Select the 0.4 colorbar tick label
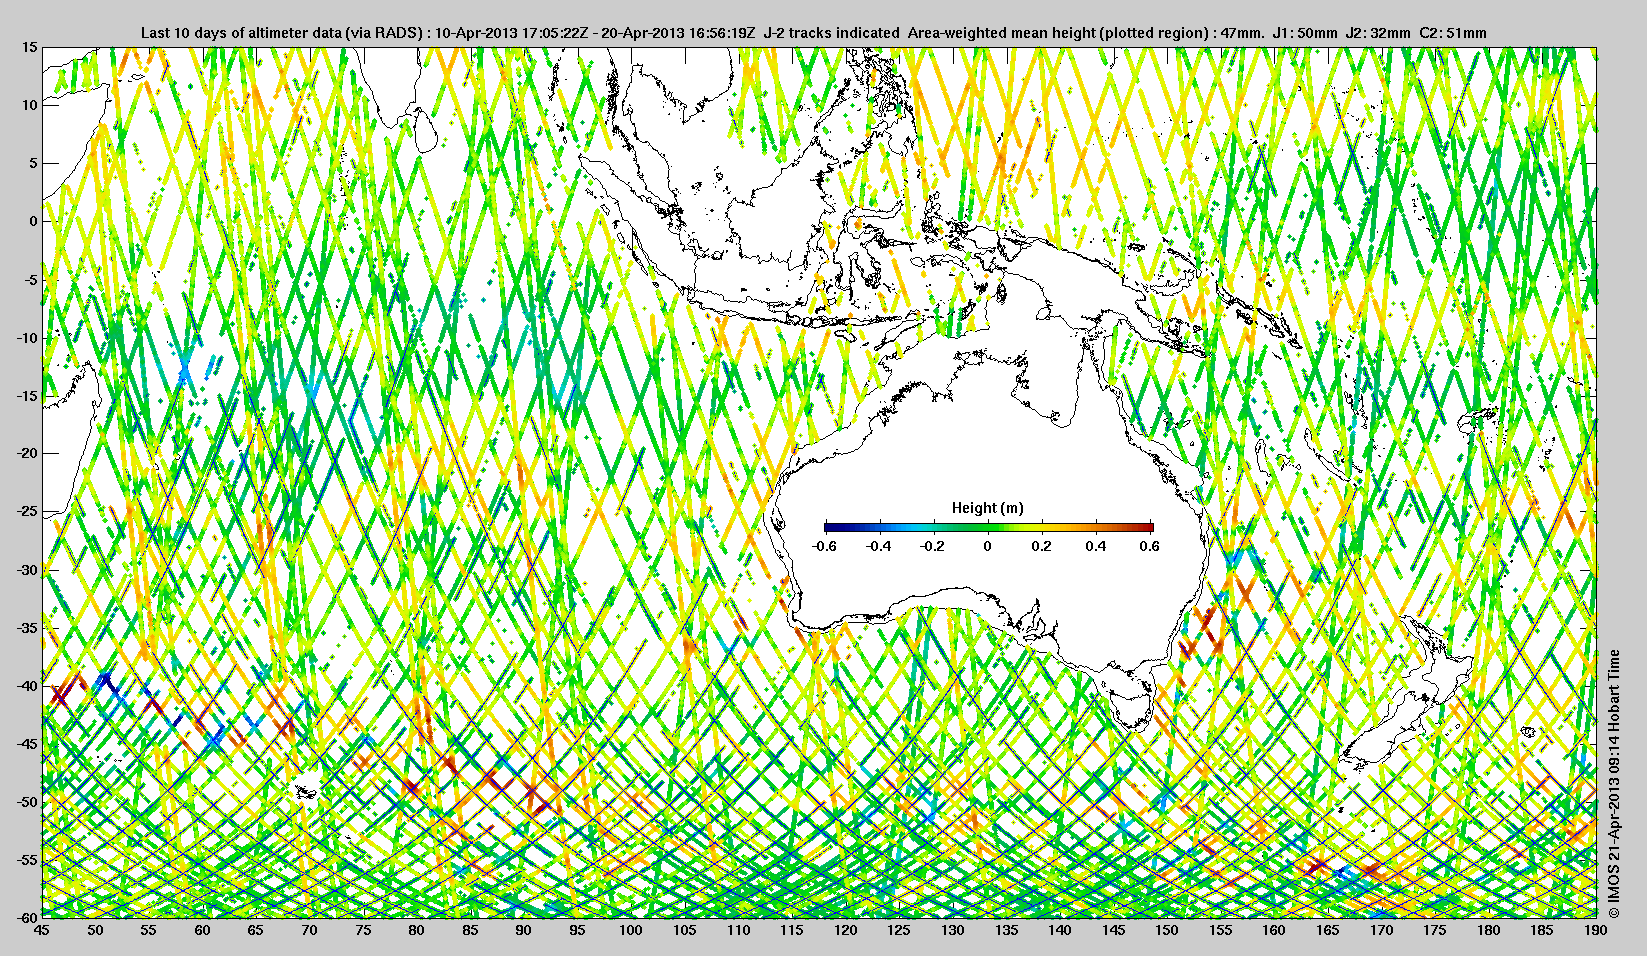 [x=1096, y=546]
